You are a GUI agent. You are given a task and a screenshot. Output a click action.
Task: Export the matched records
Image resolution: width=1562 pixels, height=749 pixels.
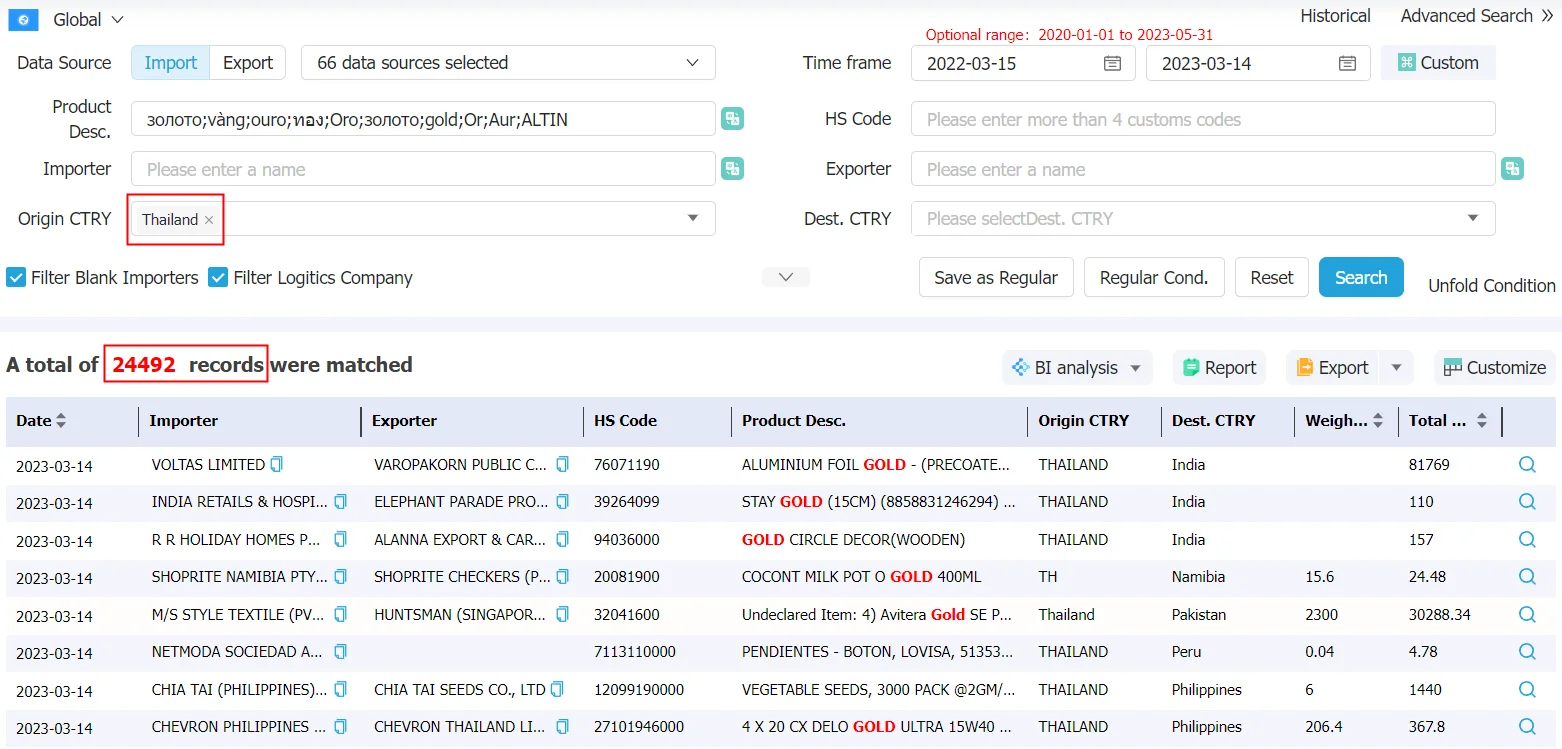[x=1332, y=368]
